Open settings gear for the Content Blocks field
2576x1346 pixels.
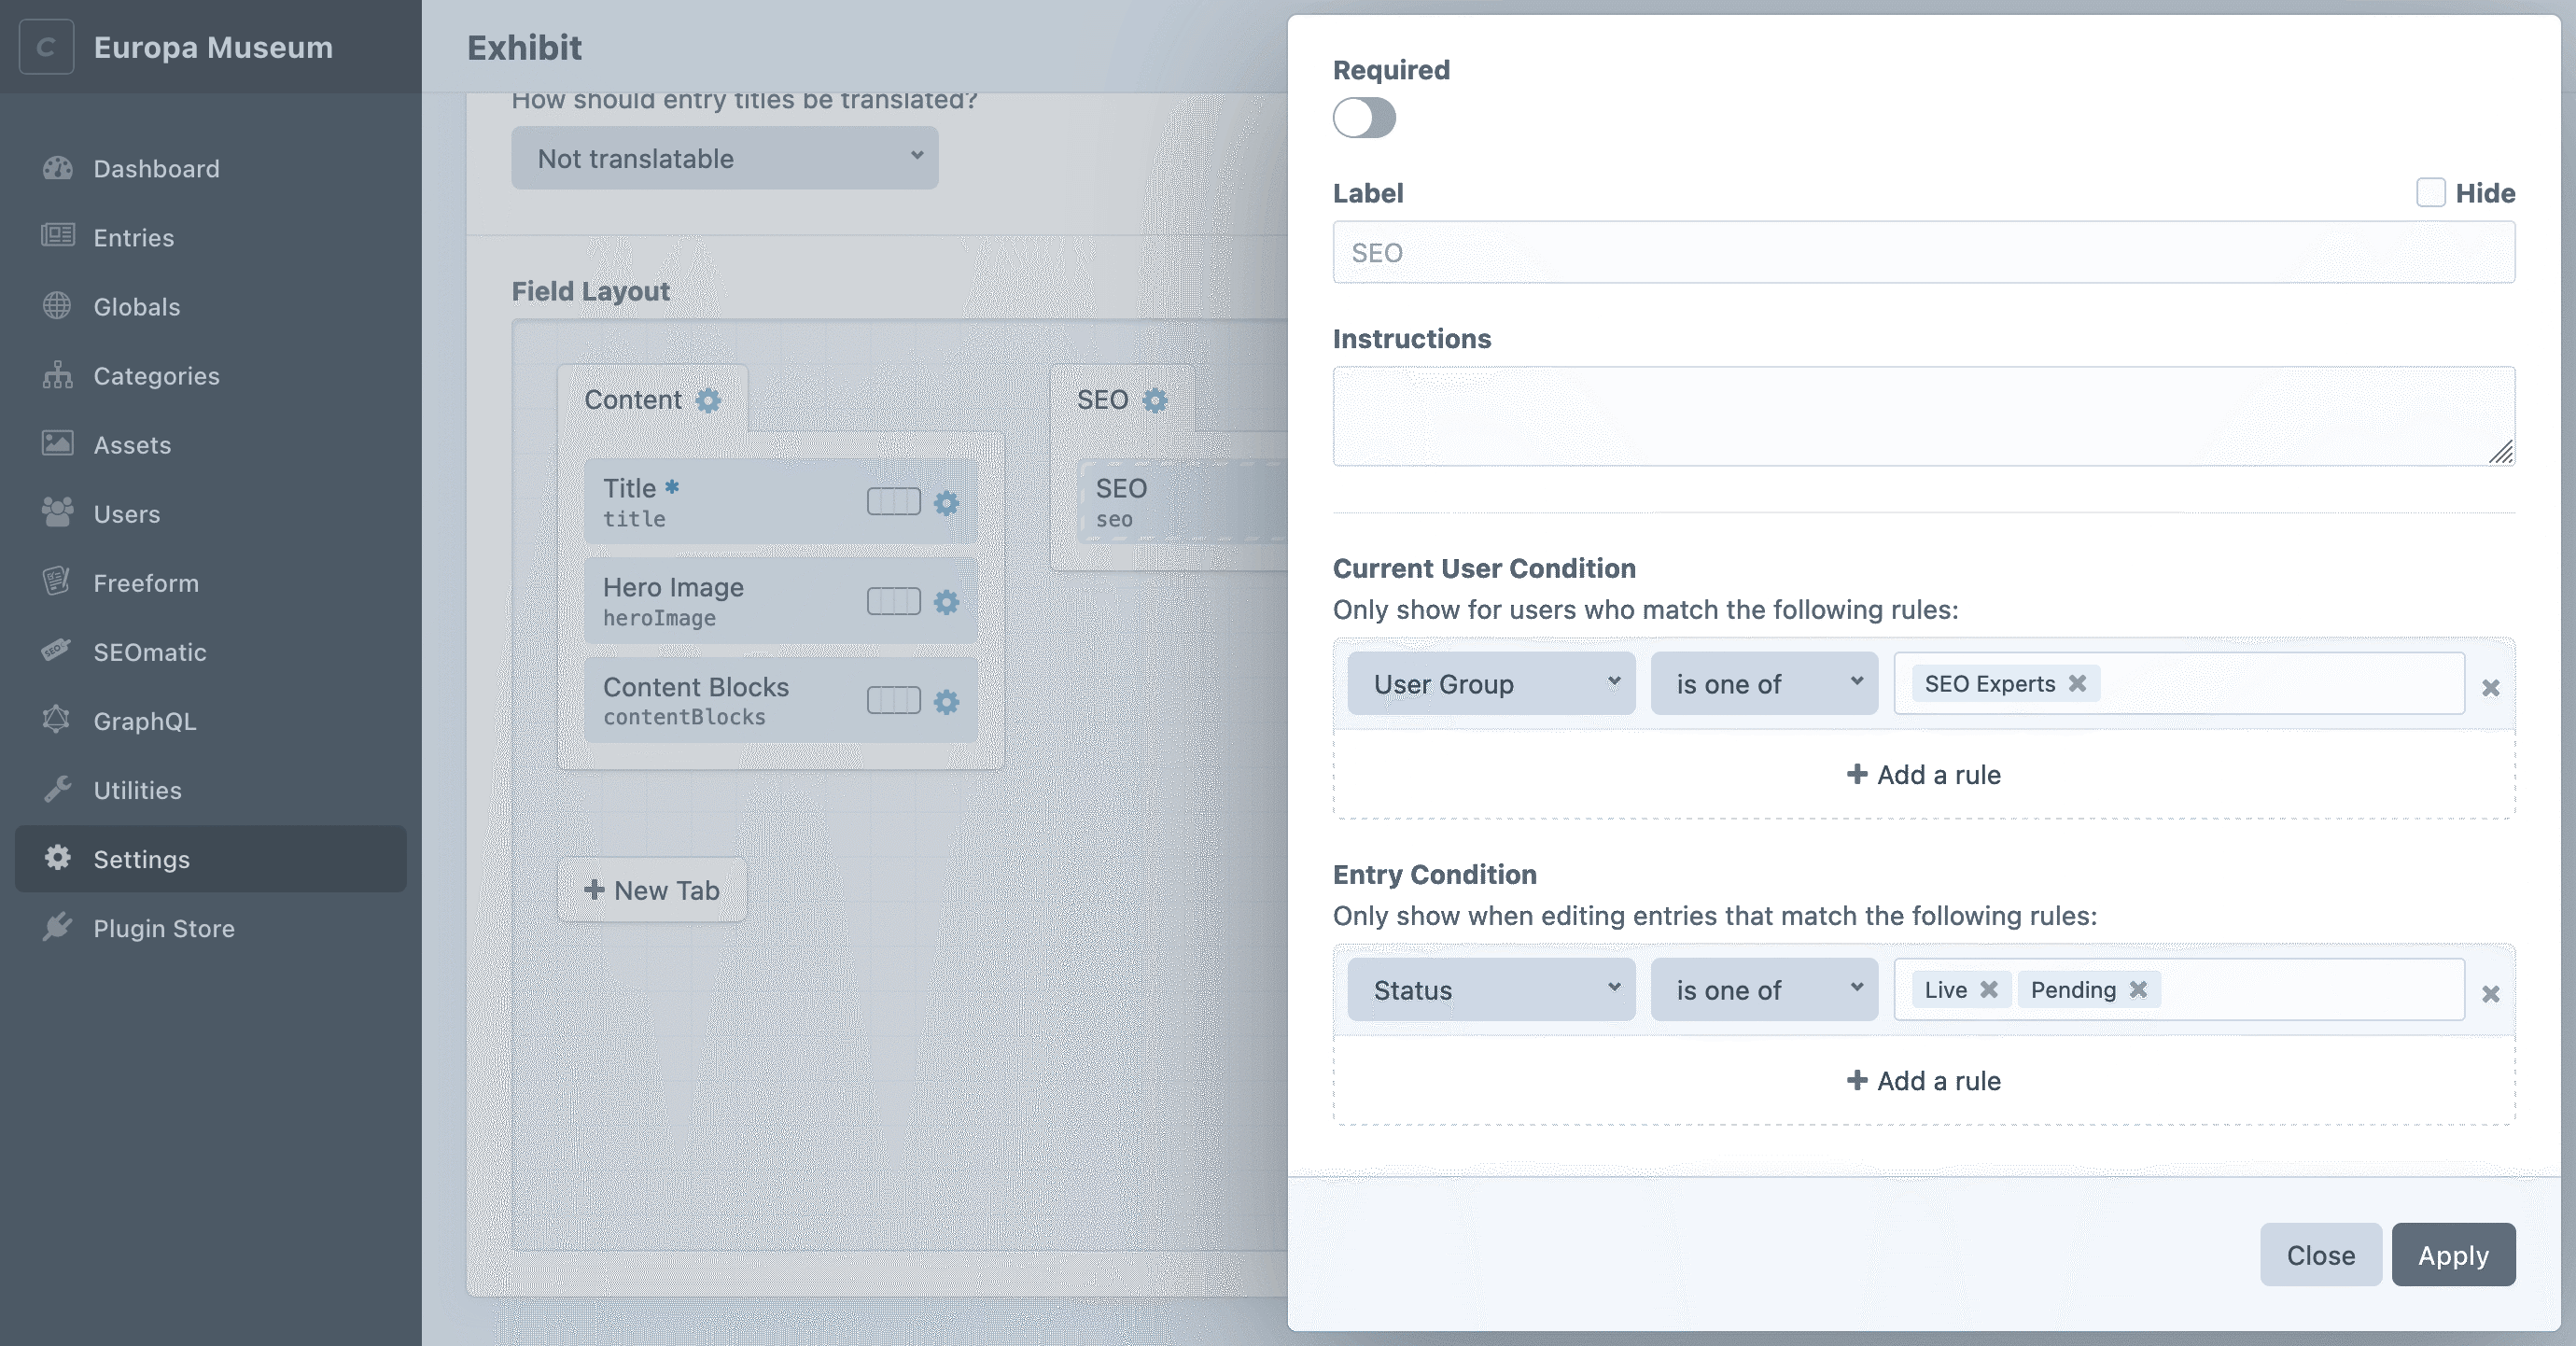click(946, 701)
